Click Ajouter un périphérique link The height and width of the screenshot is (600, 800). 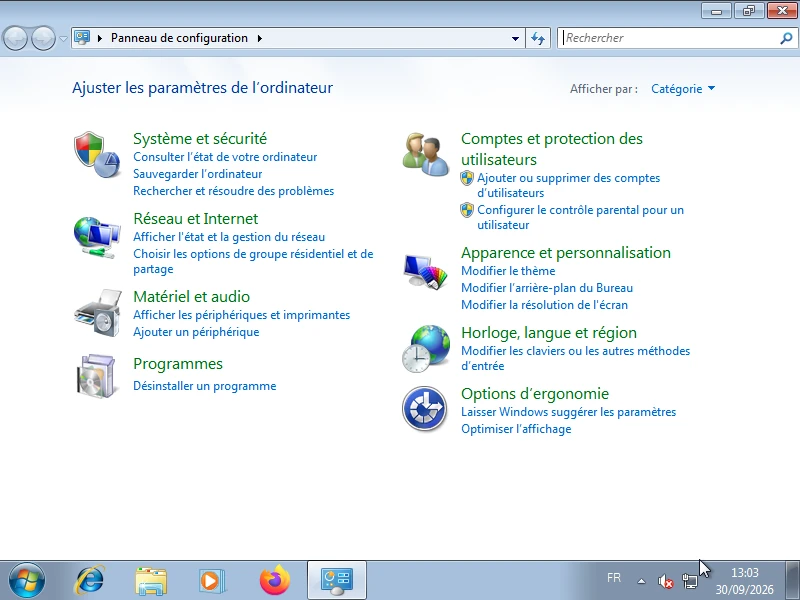pos(196,332)
